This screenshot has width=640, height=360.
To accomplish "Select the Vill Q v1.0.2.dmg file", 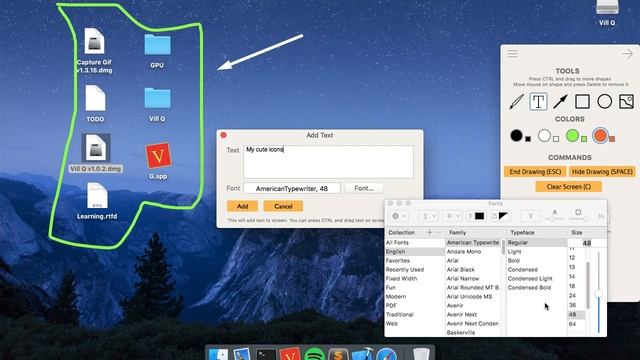I will point(96,153).
